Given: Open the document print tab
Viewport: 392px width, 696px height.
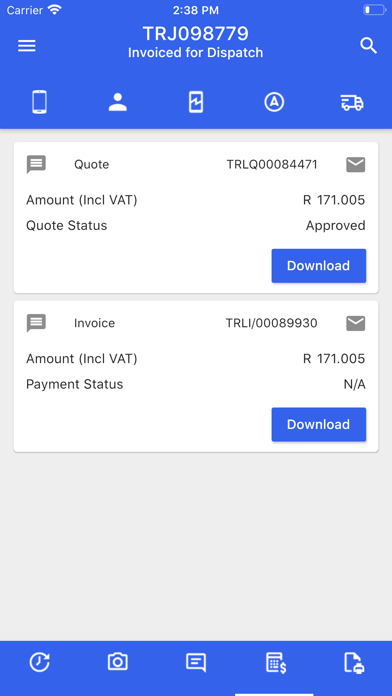Looking at the screenshot, I should [x=354, y=663].
